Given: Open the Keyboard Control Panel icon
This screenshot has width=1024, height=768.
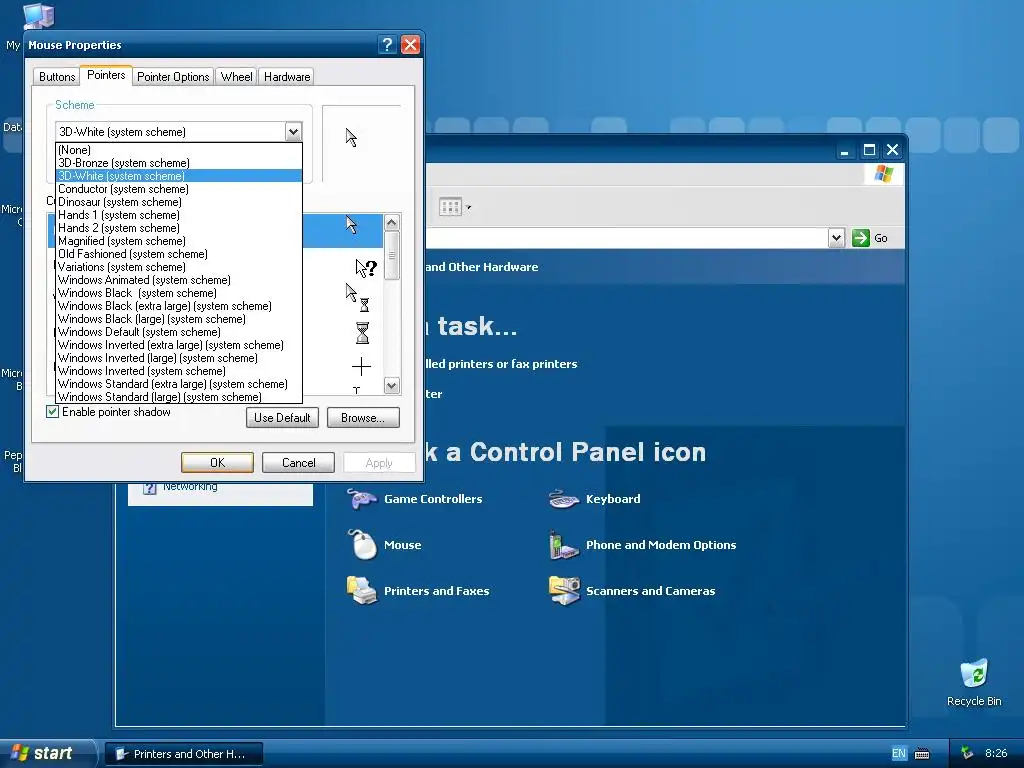Looking at the screenshot, I should (564, 499).
